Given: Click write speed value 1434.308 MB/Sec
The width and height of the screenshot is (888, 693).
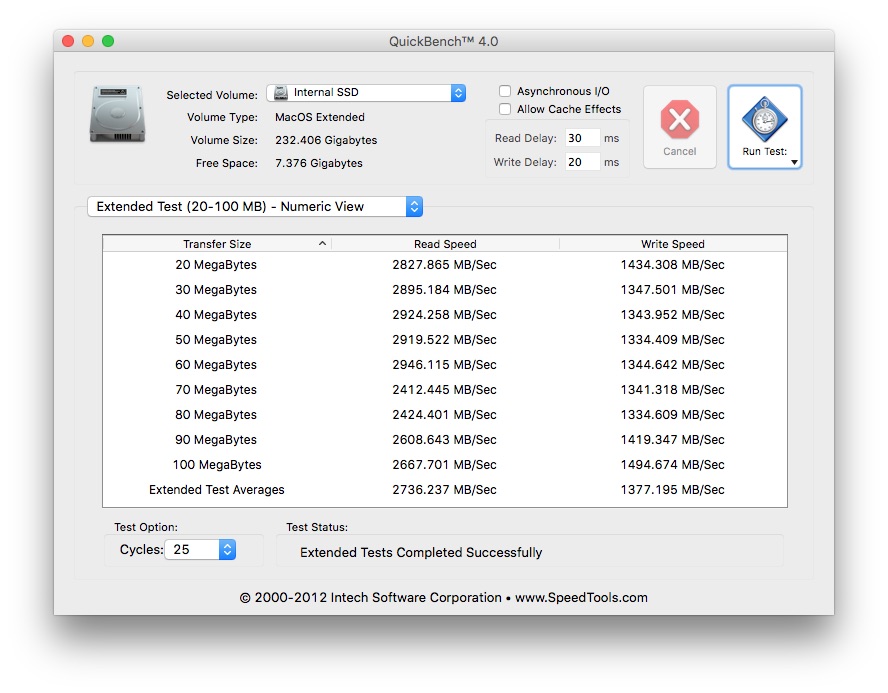Looking at the screenshot, I should click(x=673, y=265).
